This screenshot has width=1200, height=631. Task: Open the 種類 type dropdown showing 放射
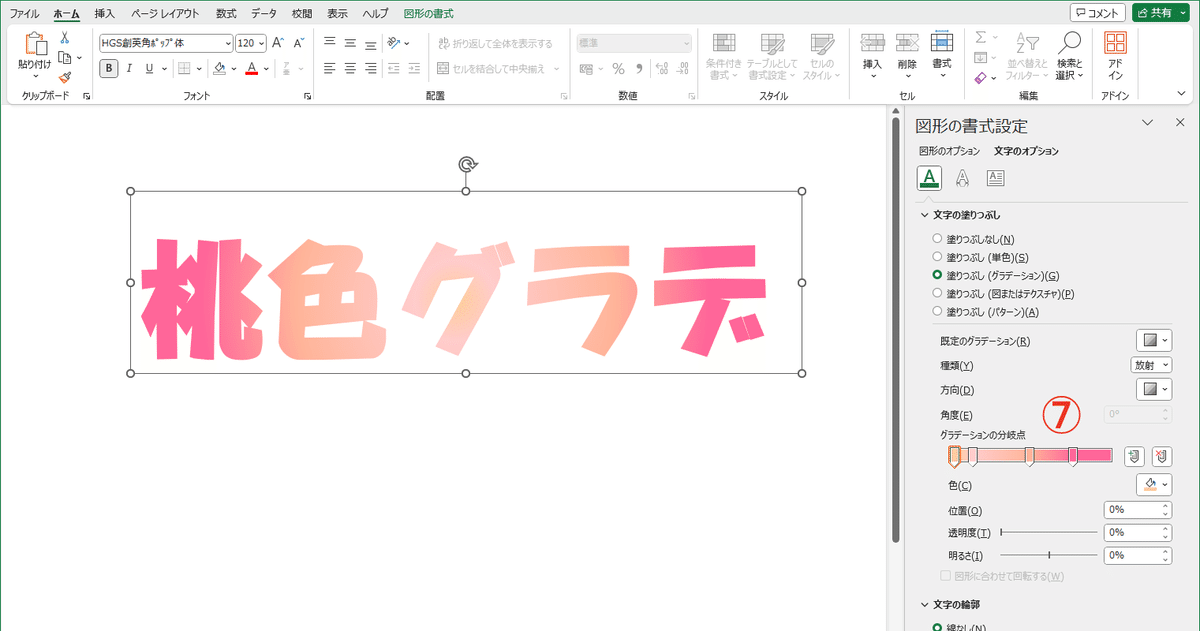[1151, 365]
